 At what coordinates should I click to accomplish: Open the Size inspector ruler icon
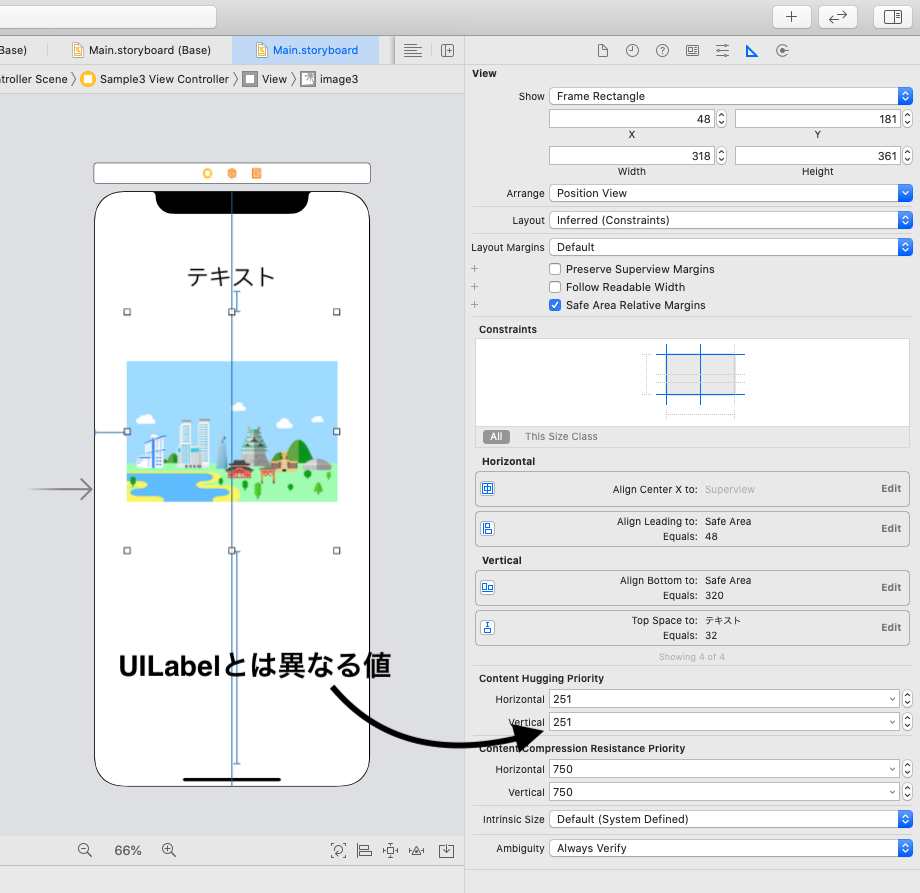click(x=752, y=51)
